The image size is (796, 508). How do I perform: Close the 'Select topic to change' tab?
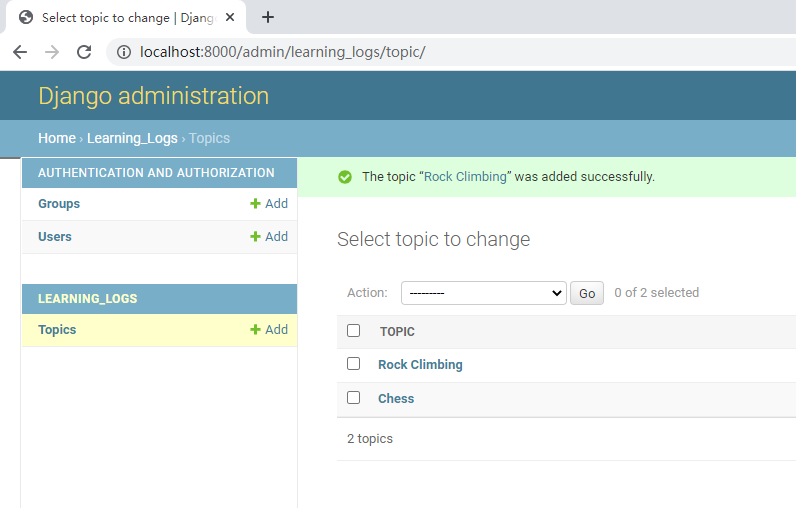click(230, 17)
